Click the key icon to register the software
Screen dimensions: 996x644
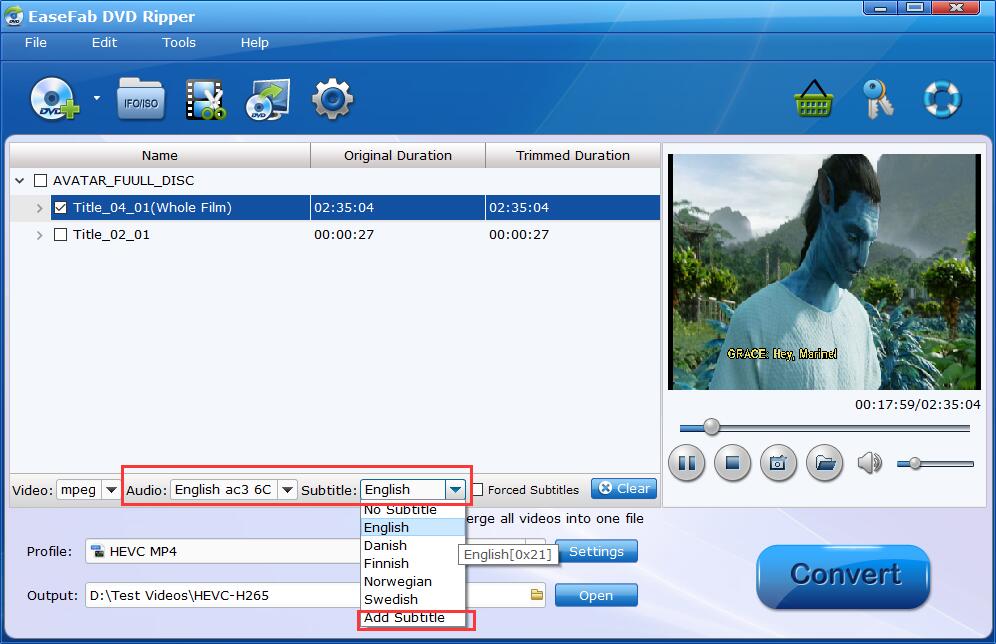click(878, 99)
